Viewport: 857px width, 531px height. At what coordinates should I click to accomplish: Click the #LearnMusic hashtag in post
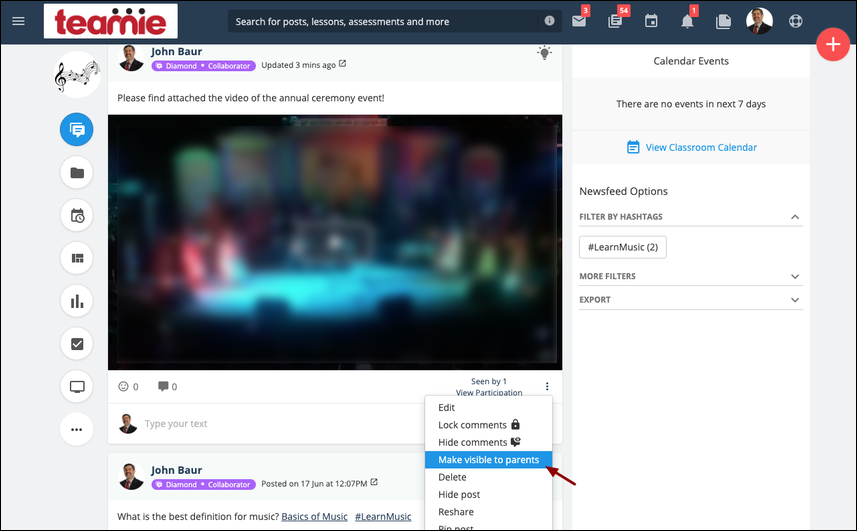tap(383, 516)
